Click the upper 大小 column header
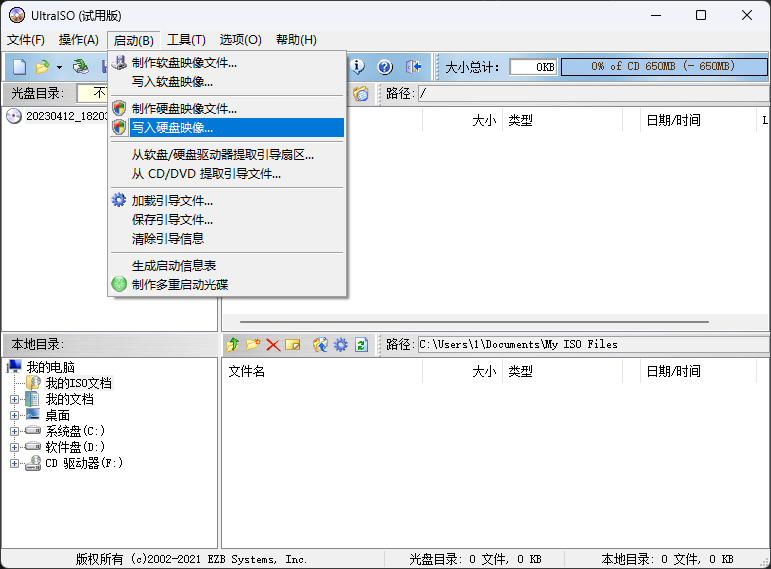 coord(462,120)
